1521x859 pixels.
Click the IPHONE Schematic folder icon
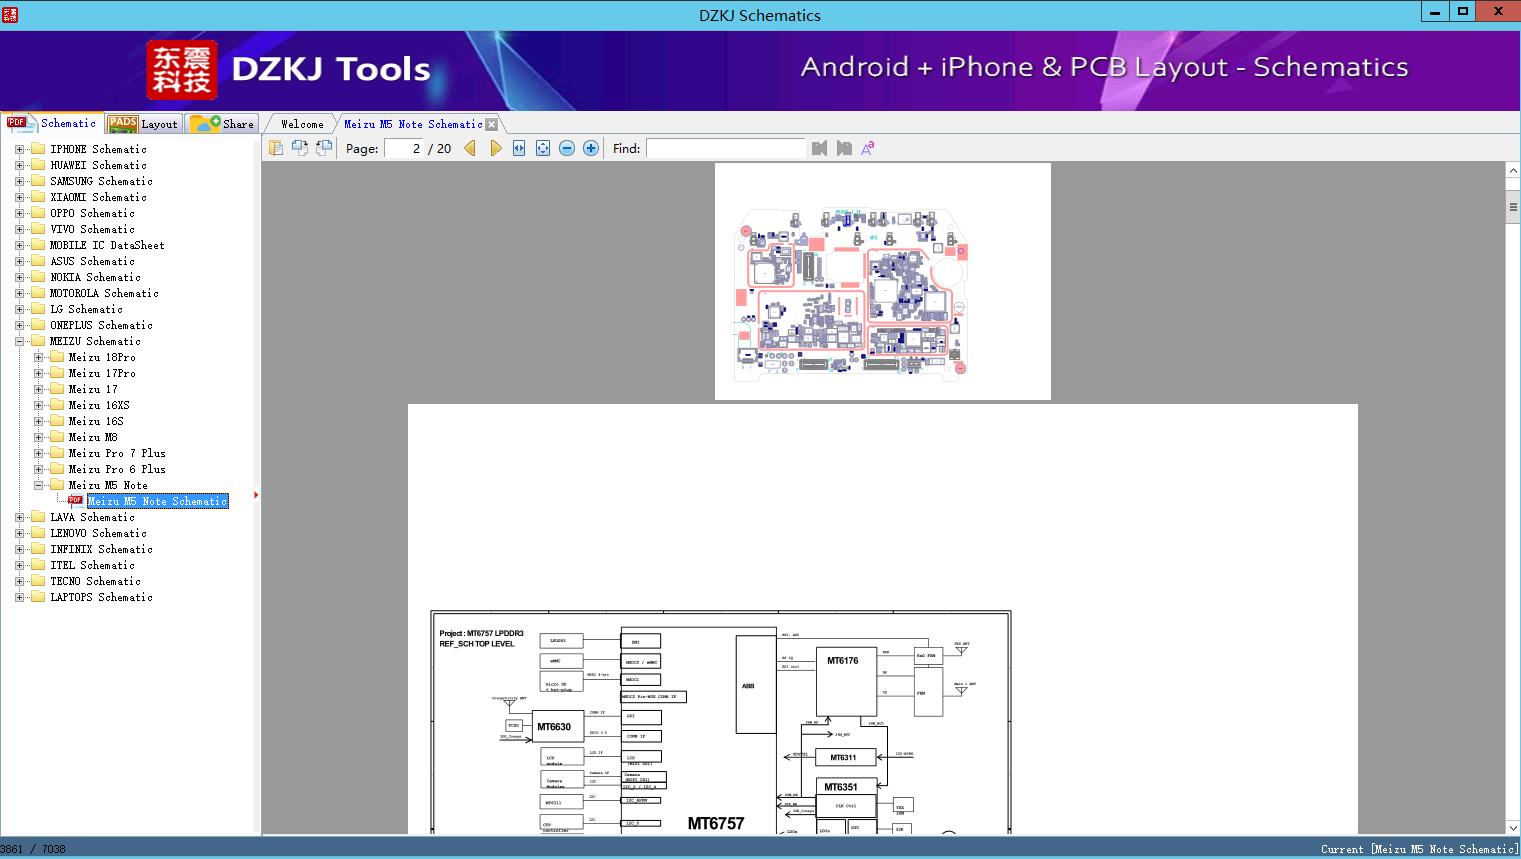tap(38, 149)
